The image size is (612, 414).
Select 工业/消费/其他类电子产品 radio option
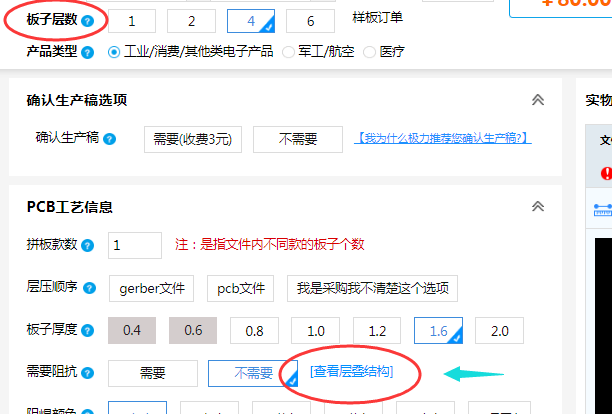coord(113,51)
